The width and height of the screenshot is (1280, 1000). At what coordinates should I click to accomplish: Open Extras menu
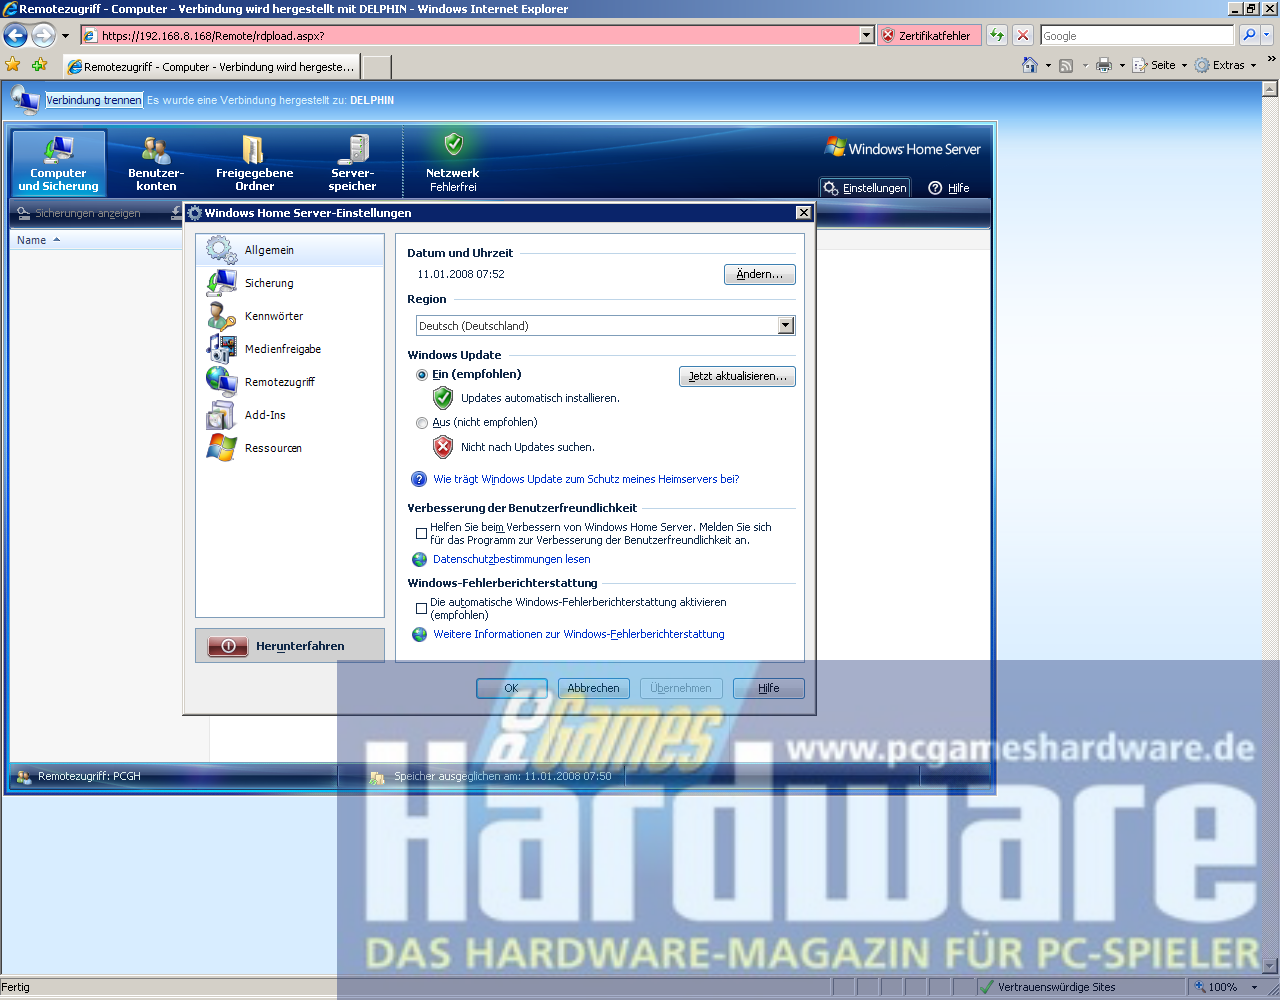pos(1225,65)
